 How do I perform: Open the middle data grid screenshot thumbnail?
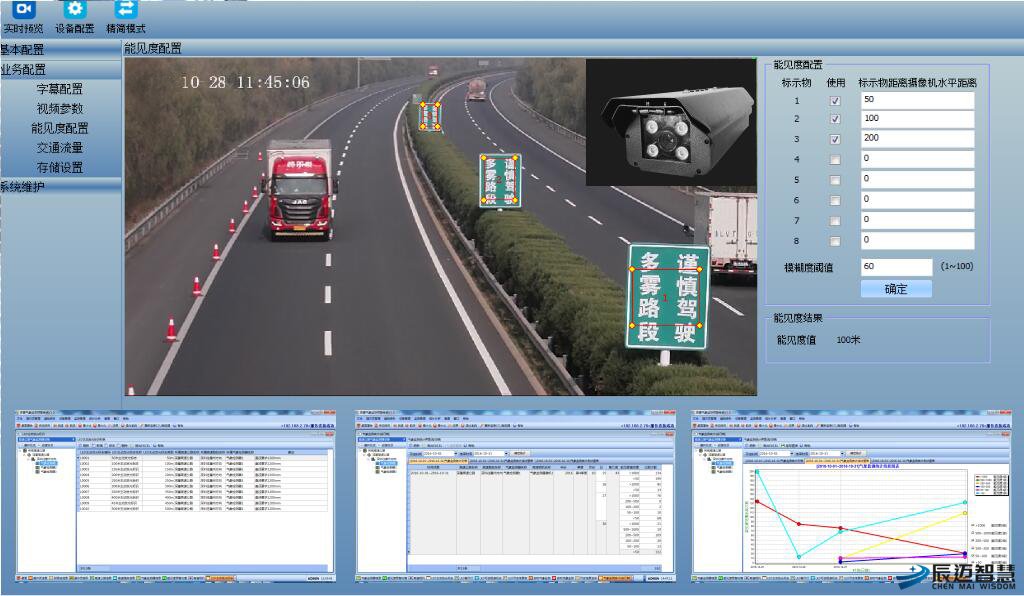tap(515, 496)
